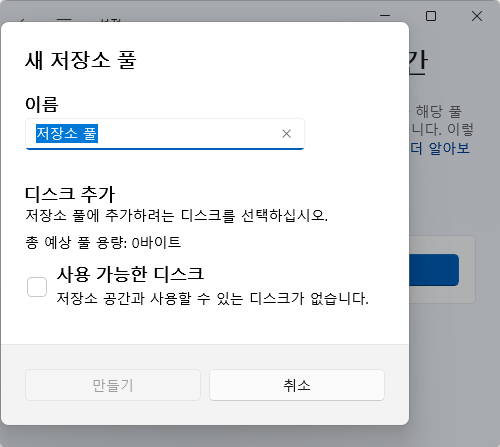Click the blue button behind the dialog
500x447 pixels.
tap(434, 270)
